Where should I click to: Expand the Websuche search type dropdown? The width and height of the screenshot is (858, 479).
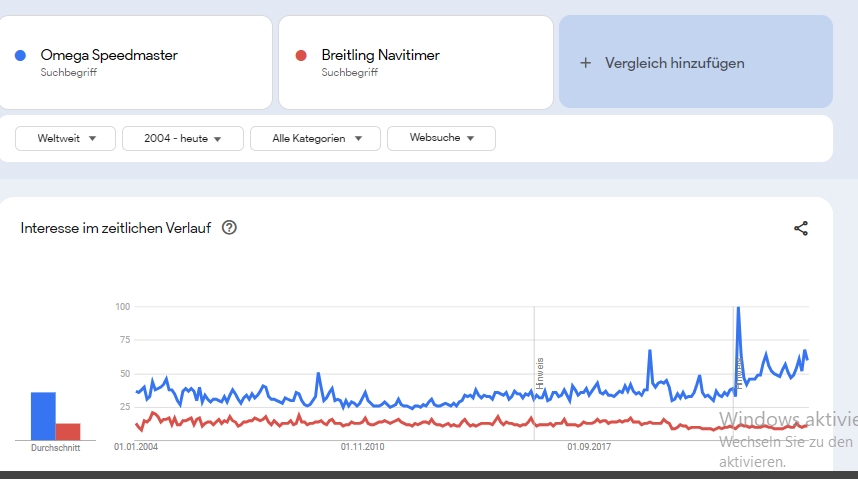[x=441, y=138]
